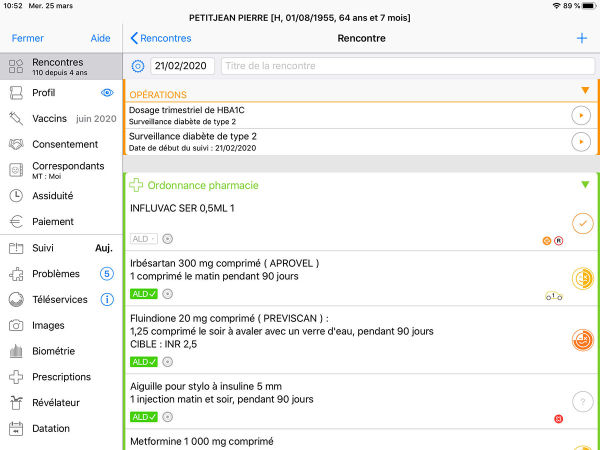The image size is (600, 450).
Task: Open the settings gear beside the date
Action: pos(138,66)
